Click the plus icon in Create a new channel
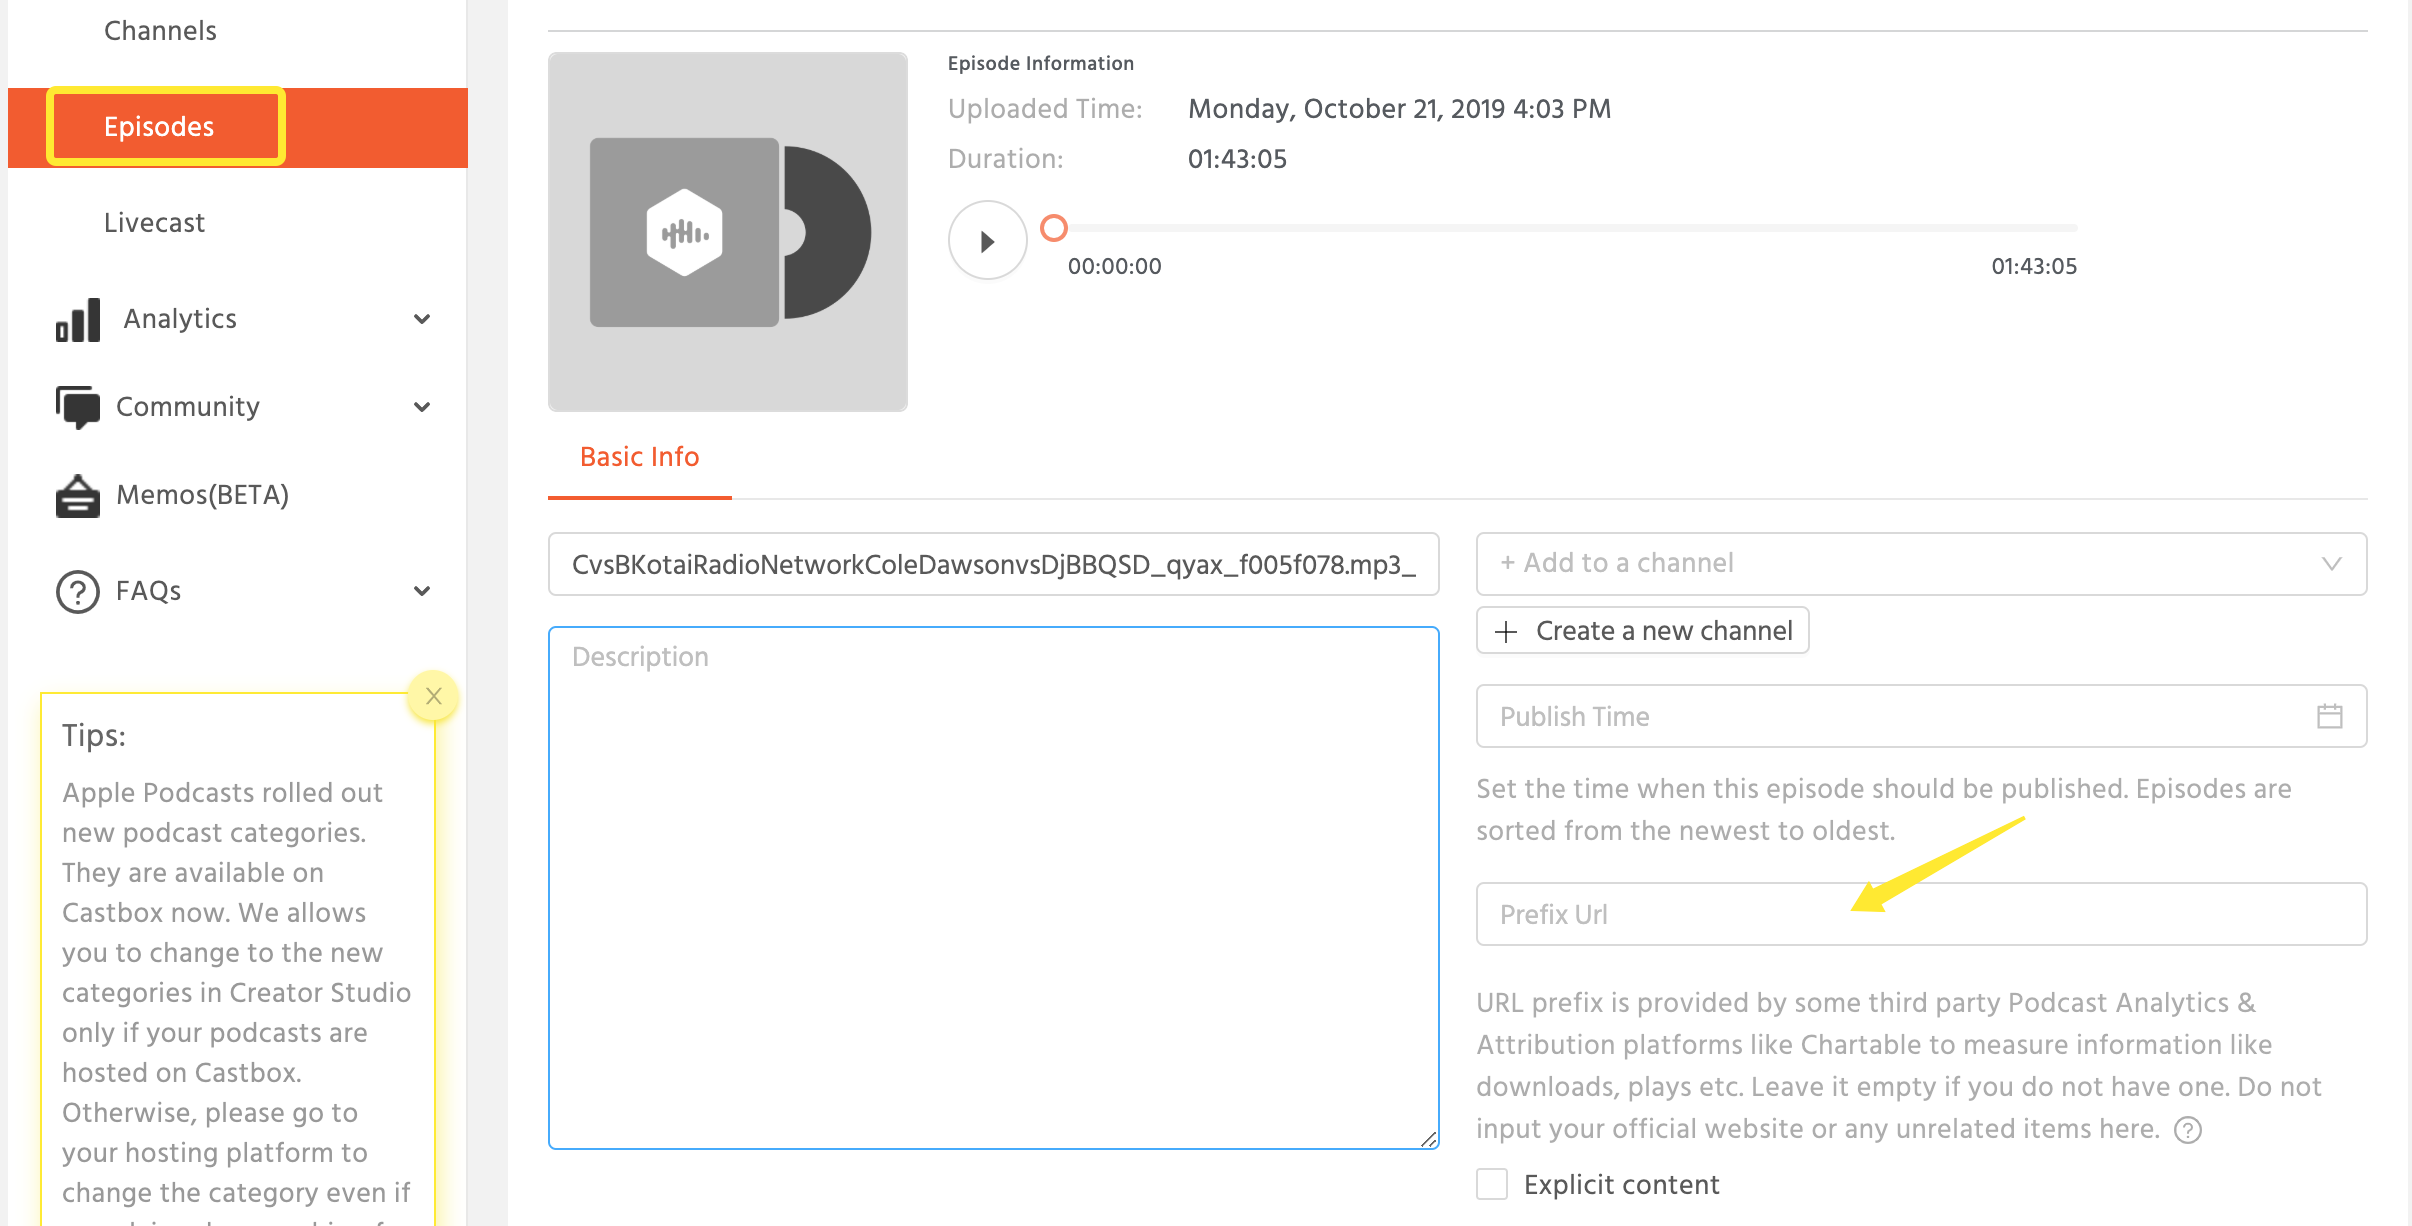 (x=1506, y=632)
